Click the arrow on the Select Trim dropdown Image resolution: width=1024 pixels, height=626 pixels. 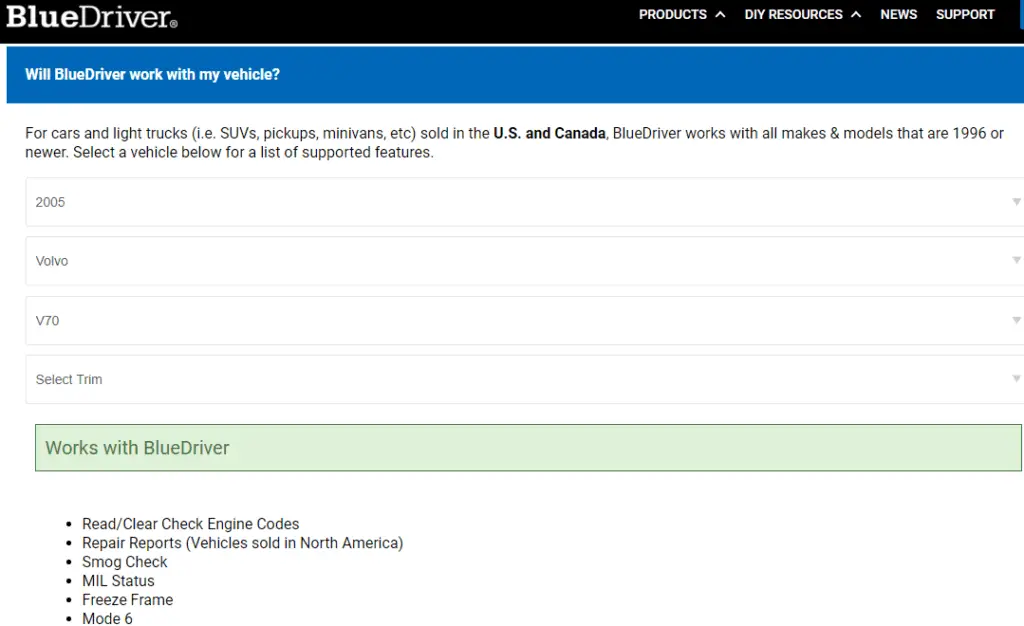click(1017, 379)
